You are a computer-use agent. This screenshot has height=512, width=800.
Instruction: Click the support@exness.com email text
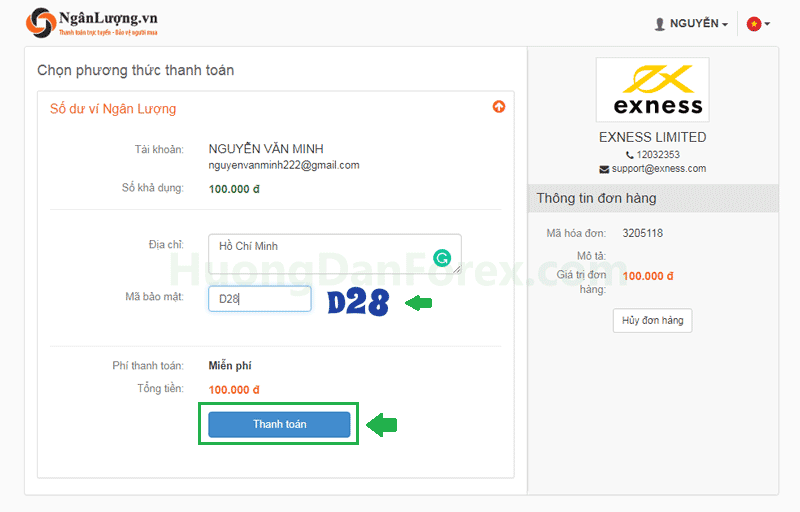659,168
